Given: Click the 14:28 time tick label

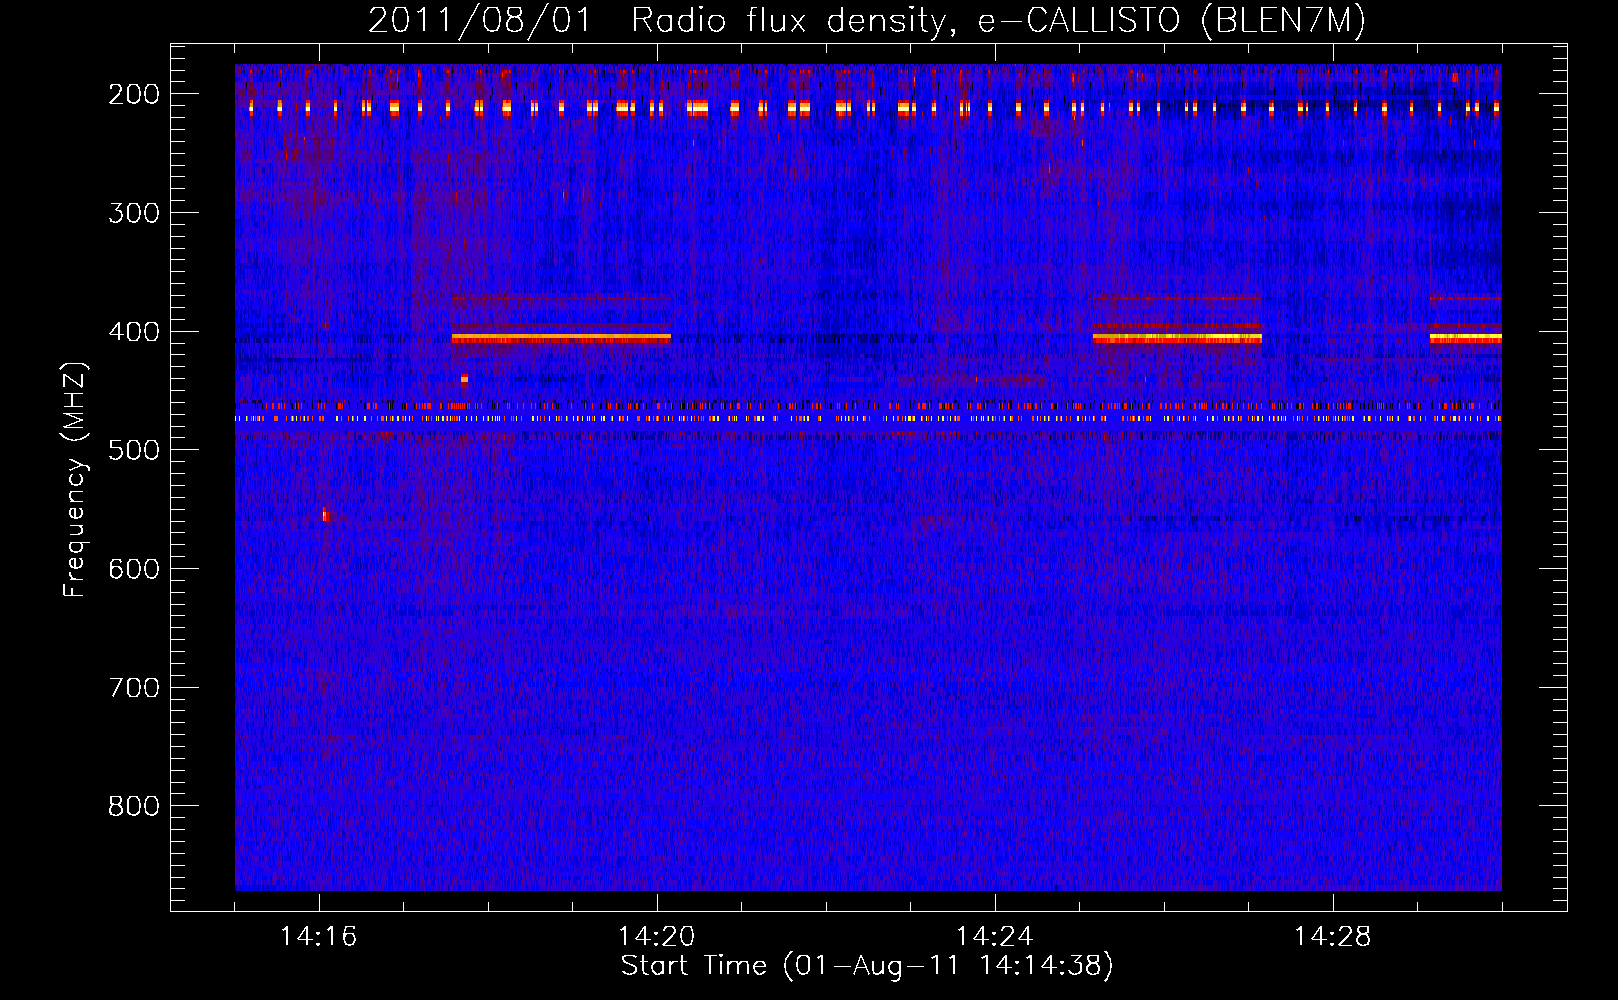Looking at the screenshot, I should point(1333,937).
